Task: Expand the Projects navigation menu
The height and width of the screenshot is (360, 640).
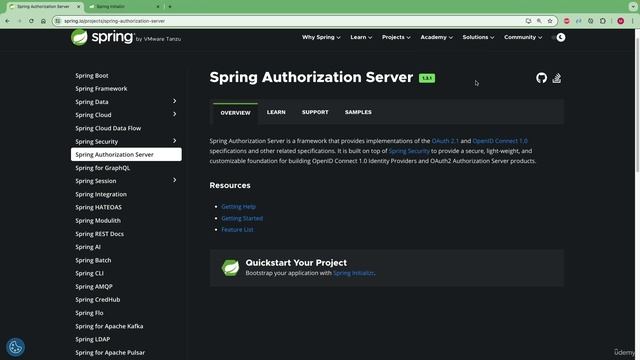Action: point(396,37)
